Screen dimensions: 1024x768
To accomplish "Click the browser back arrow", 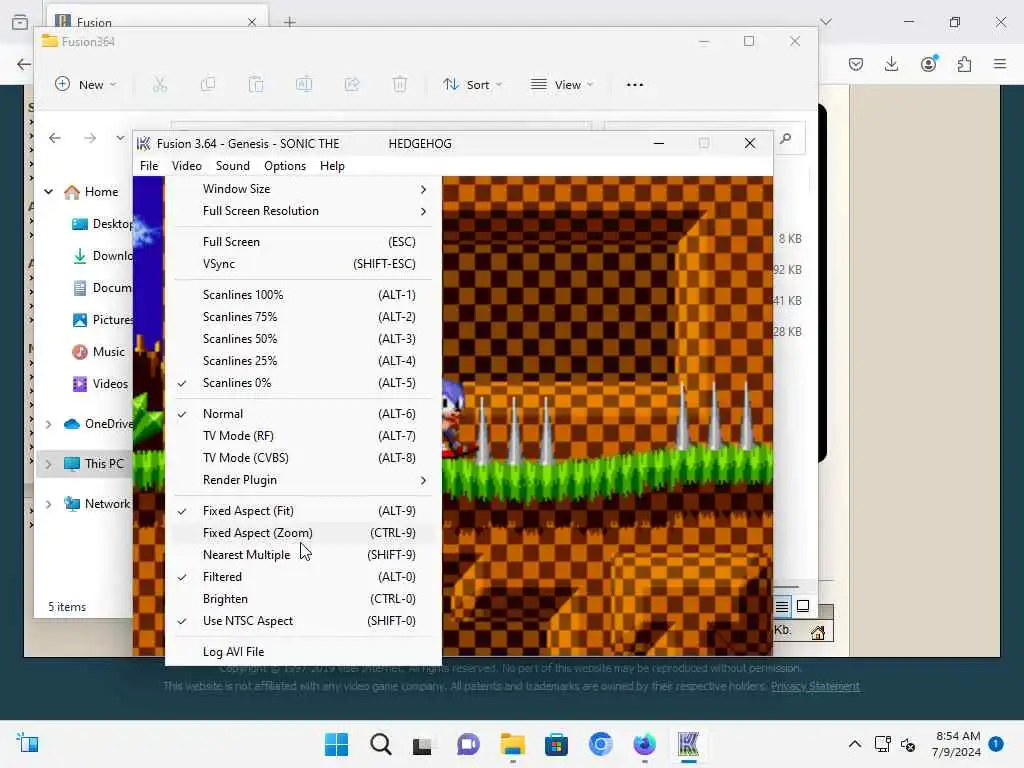I will pyautogui.click(x=24, y=64).
